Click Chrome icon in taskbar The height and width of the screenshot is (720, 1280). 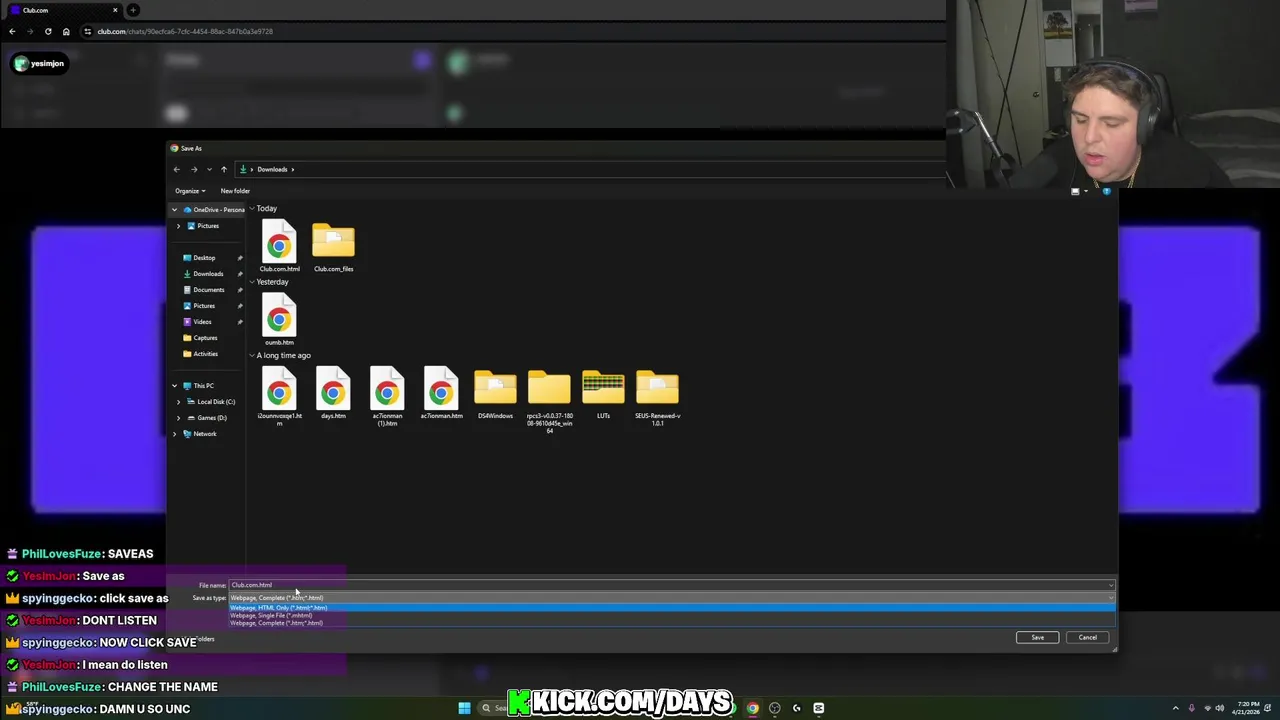752,708
